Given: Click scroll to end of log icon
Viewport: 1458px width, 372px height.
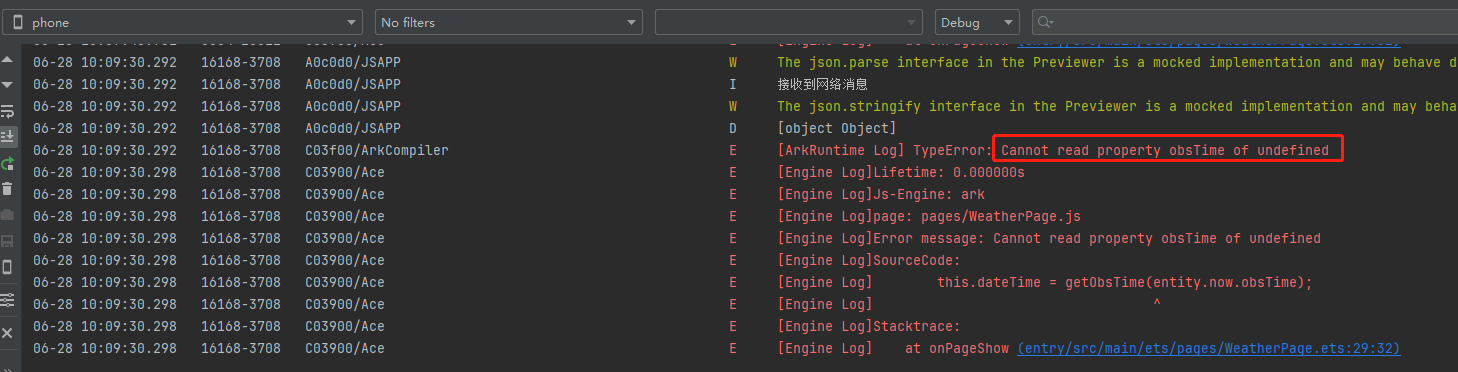Looking at the screenshot, I should (x=7, y=136).
